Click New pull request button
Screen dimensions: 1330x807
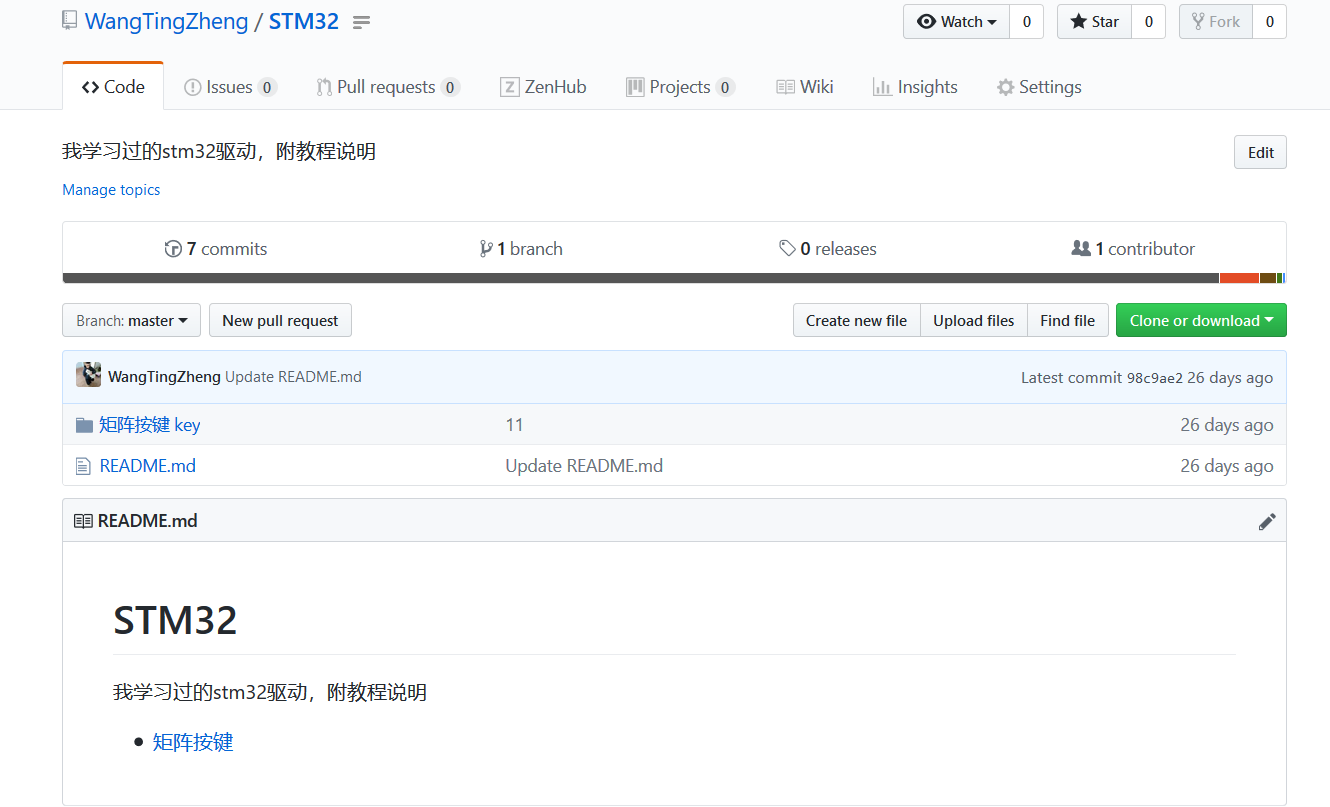pos(280,320)
